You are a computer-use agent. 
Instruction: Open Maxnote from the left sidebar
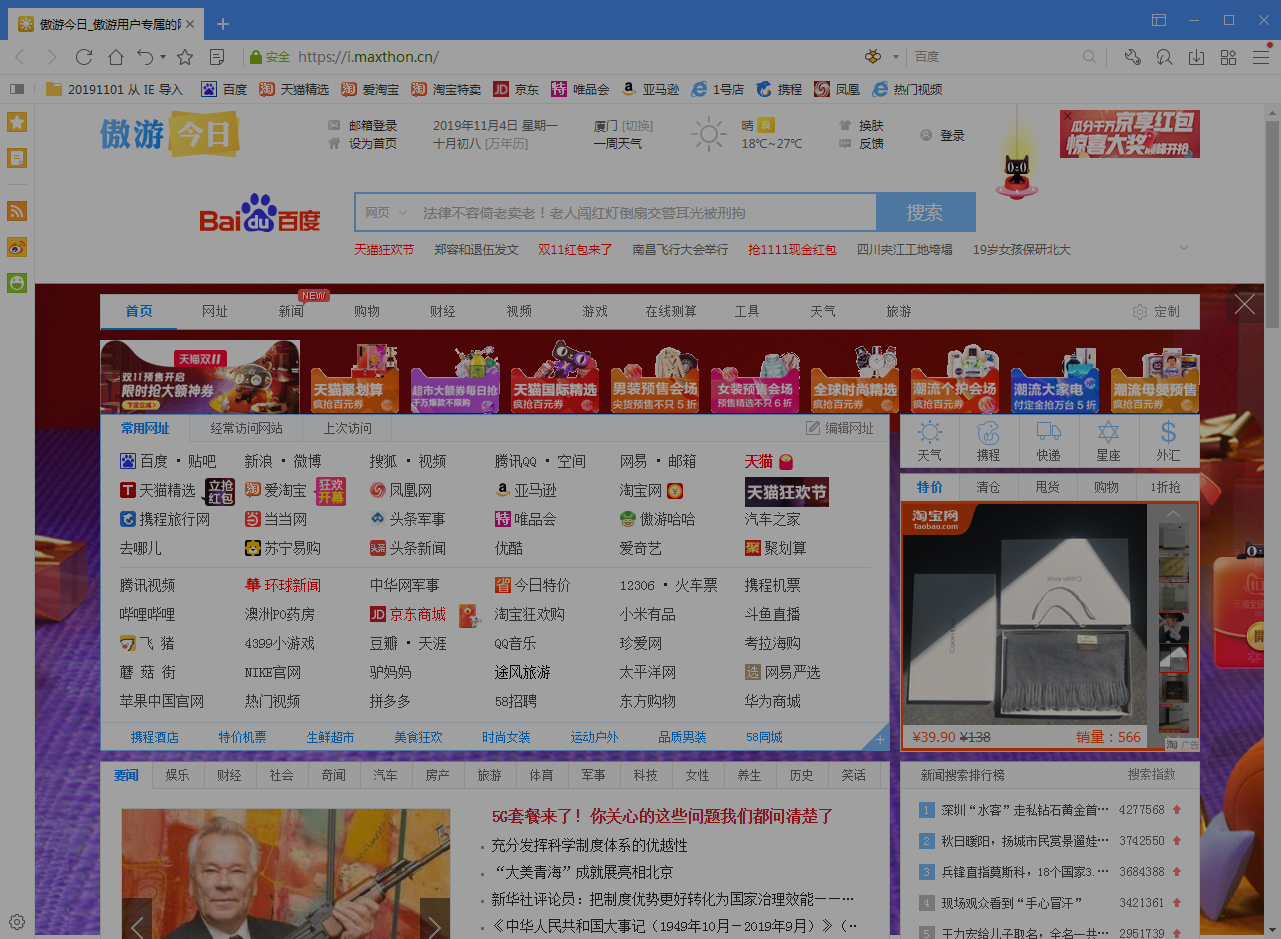16,158
